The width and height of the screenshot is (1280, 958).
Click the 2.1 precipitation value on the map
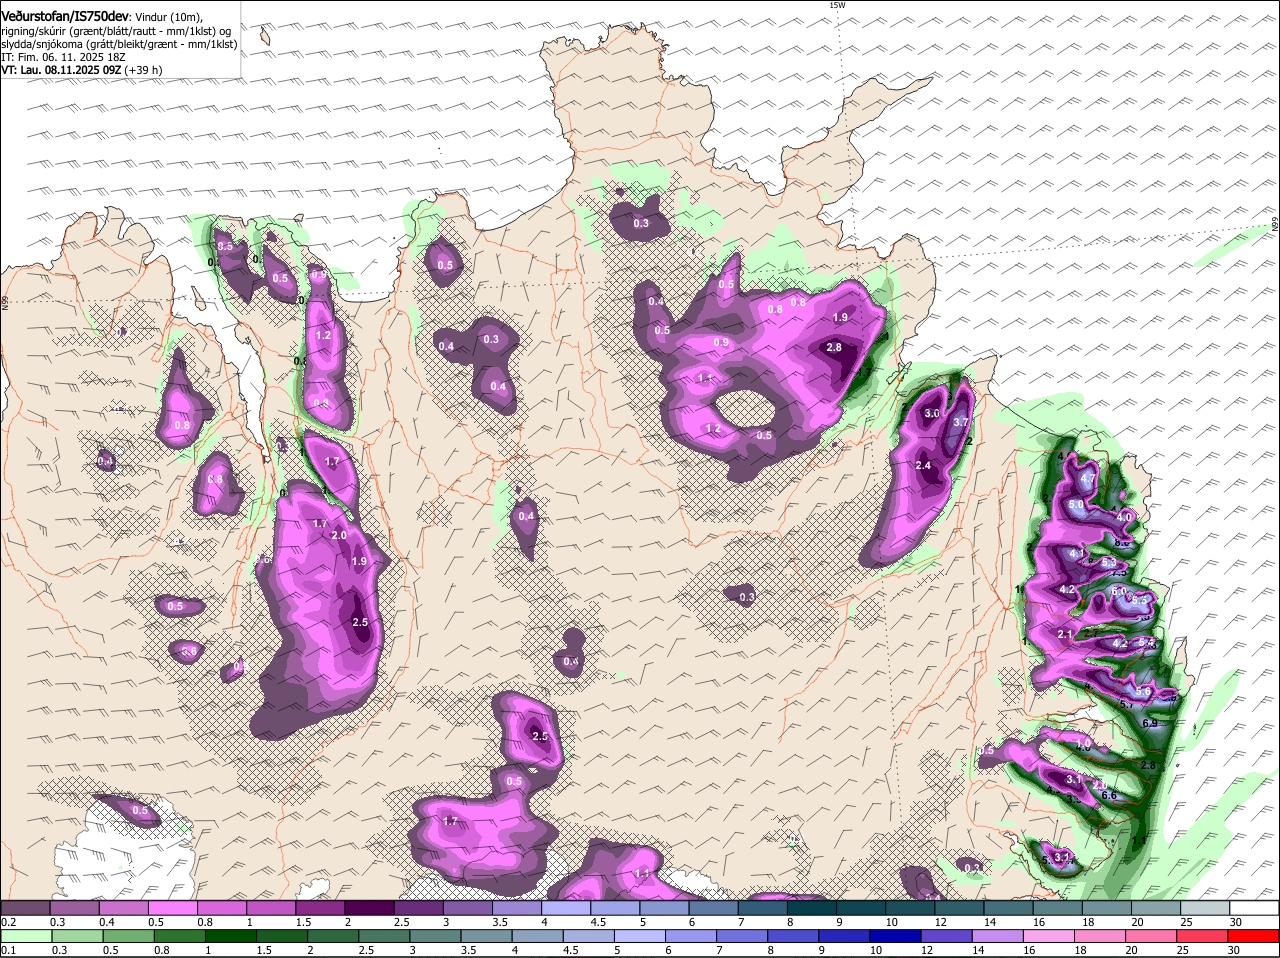pos(1065,635)
